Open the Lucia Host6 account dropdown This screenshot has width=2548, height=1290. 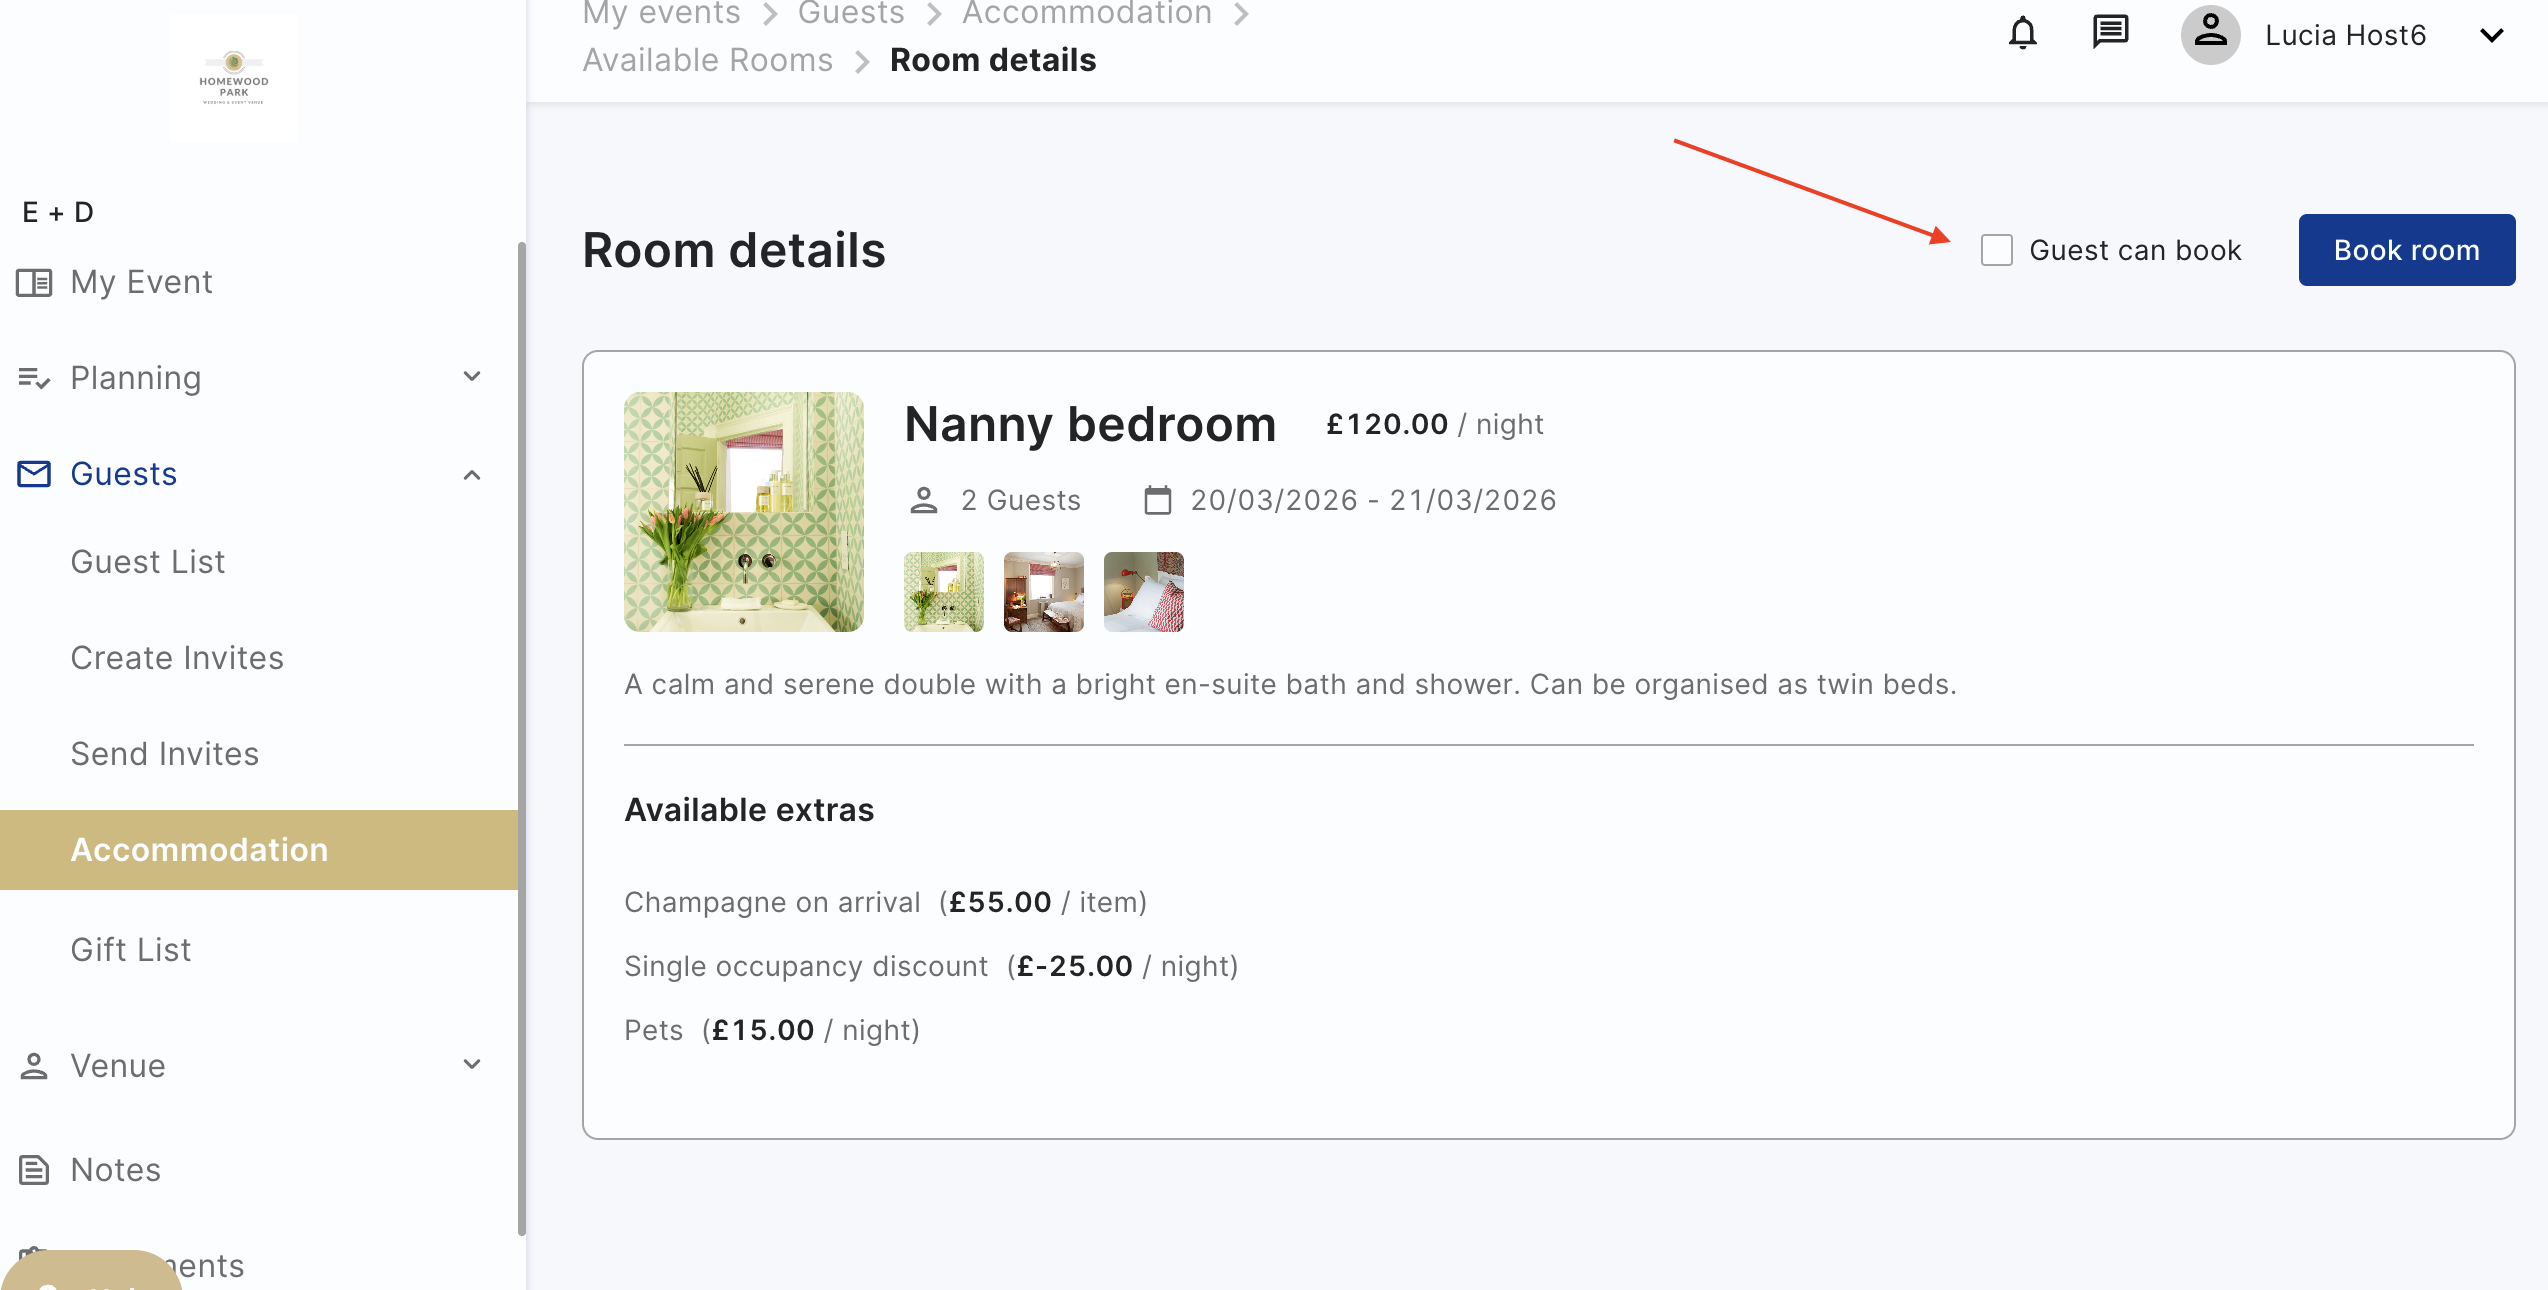(2491, 36)
